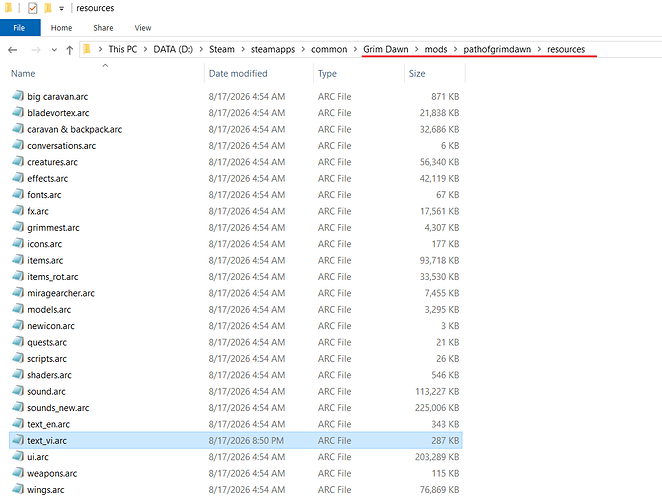This screenshot has height=499, width=662.
Task: Open the Share ribbon tab
Action: (103, 28)
